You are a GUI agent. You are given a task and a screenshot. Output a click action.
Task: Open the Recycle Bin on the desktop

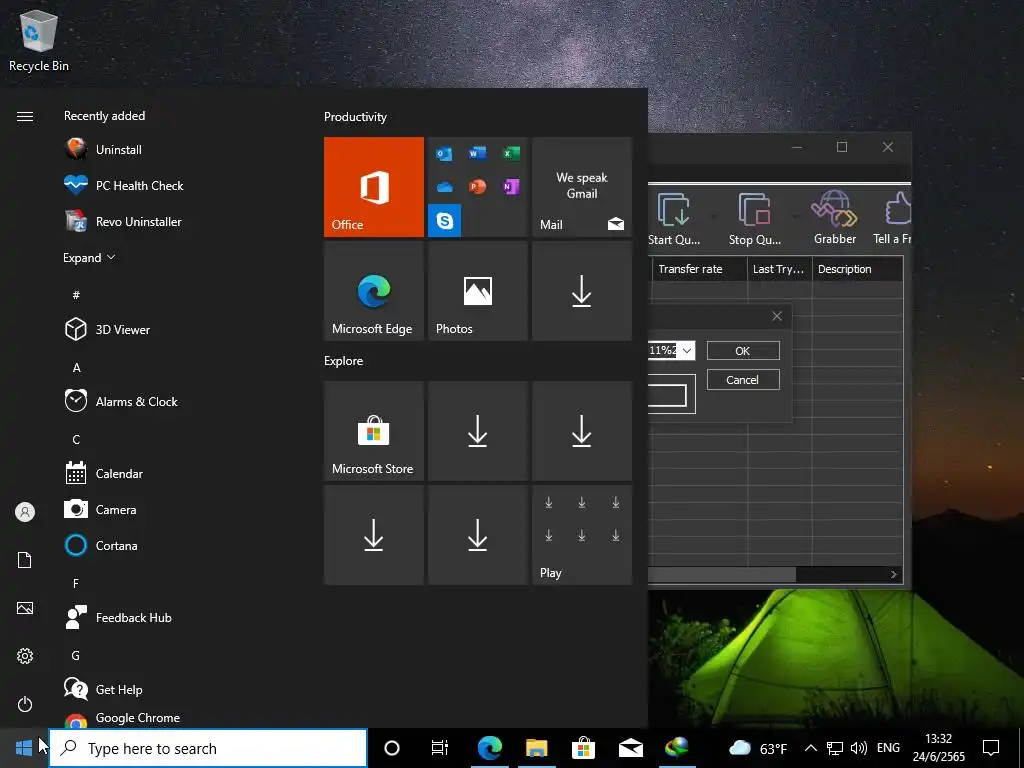39,42
